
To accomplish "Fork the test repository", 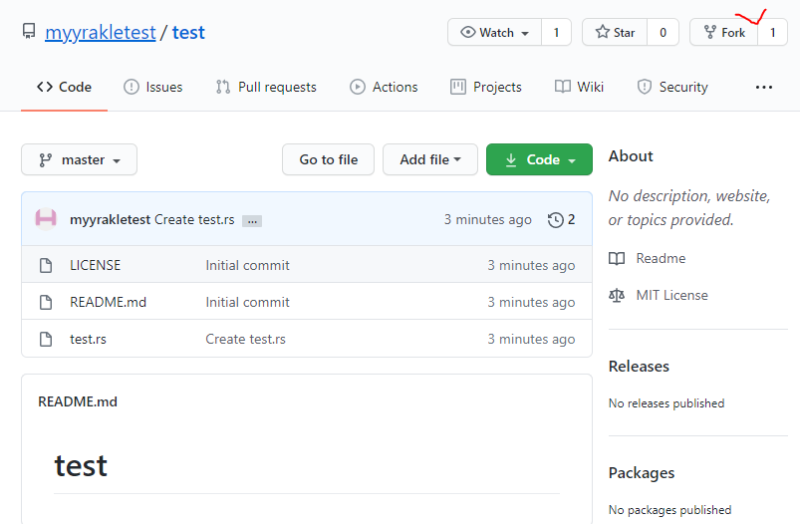I will tap(724, 32).
